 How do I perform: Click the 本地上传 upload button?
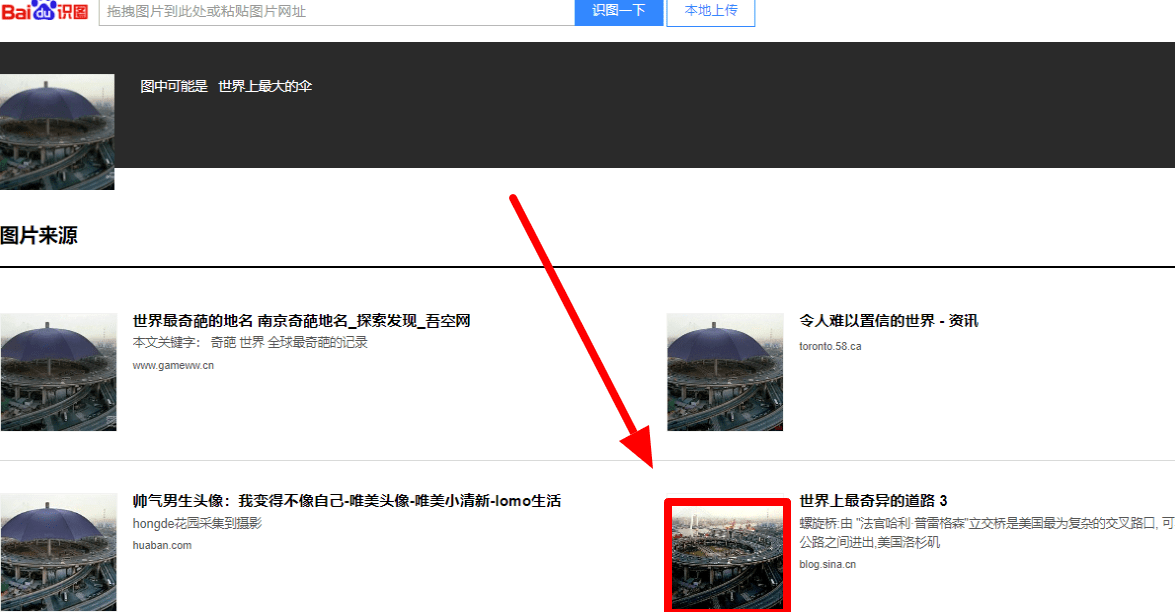710,11
